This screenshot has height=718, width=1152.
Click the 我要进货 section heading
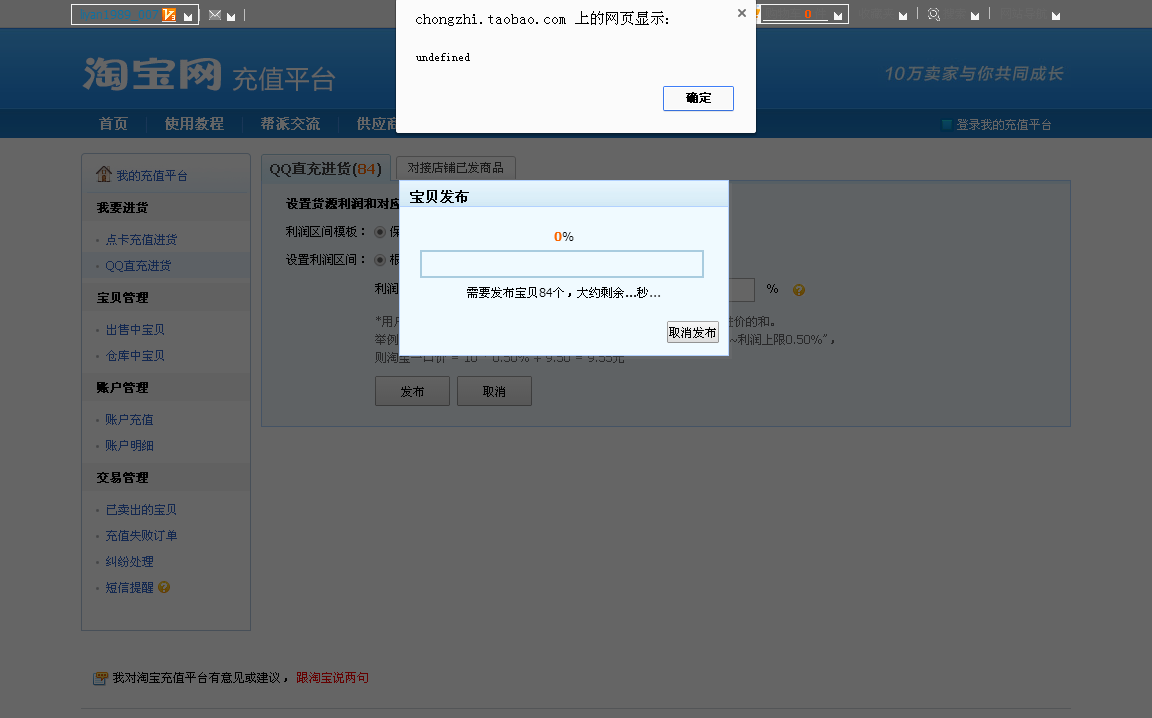[x=122, y=208]
